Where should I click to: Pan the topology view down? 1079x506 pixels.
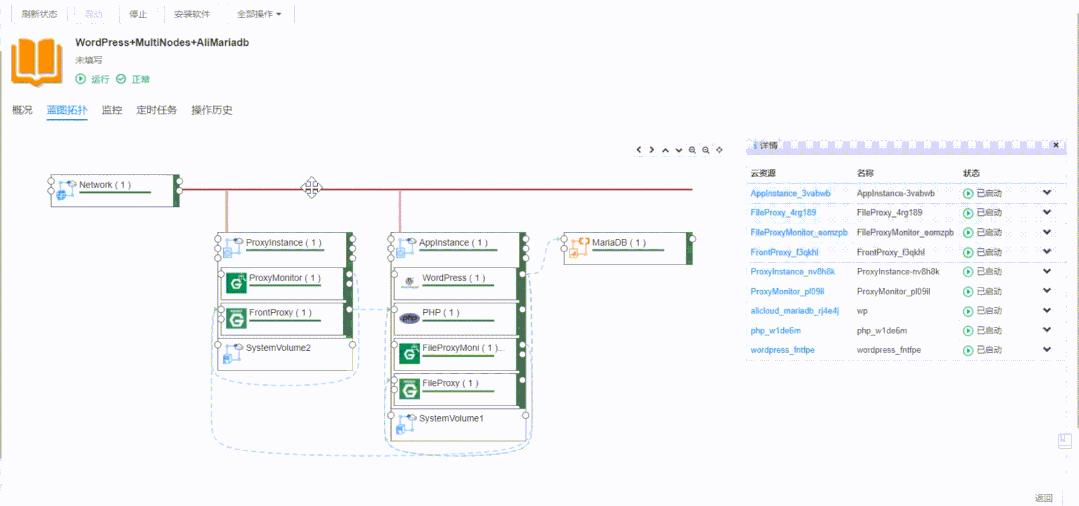[x=679, y=149]
